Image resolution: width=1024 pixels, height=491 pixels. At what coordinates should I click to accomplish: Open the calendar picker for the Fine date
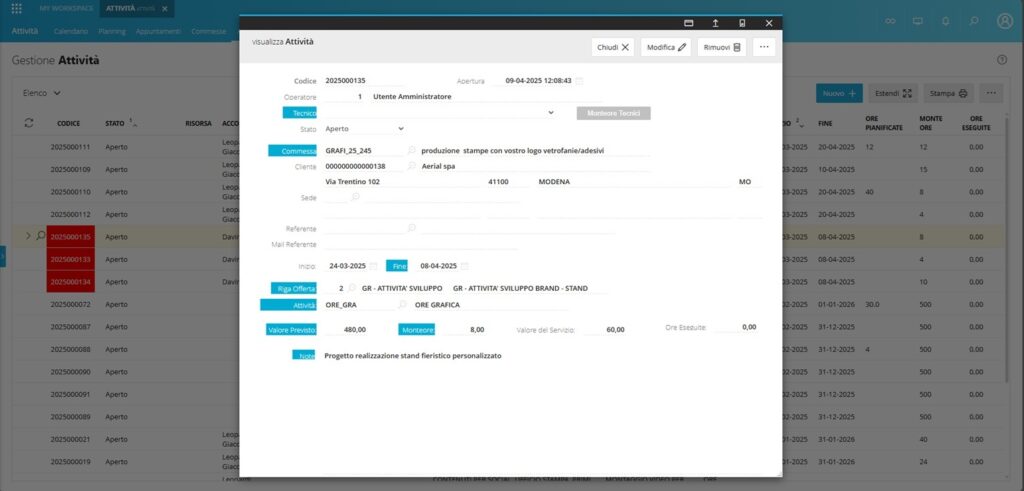[x=464, y=266]
